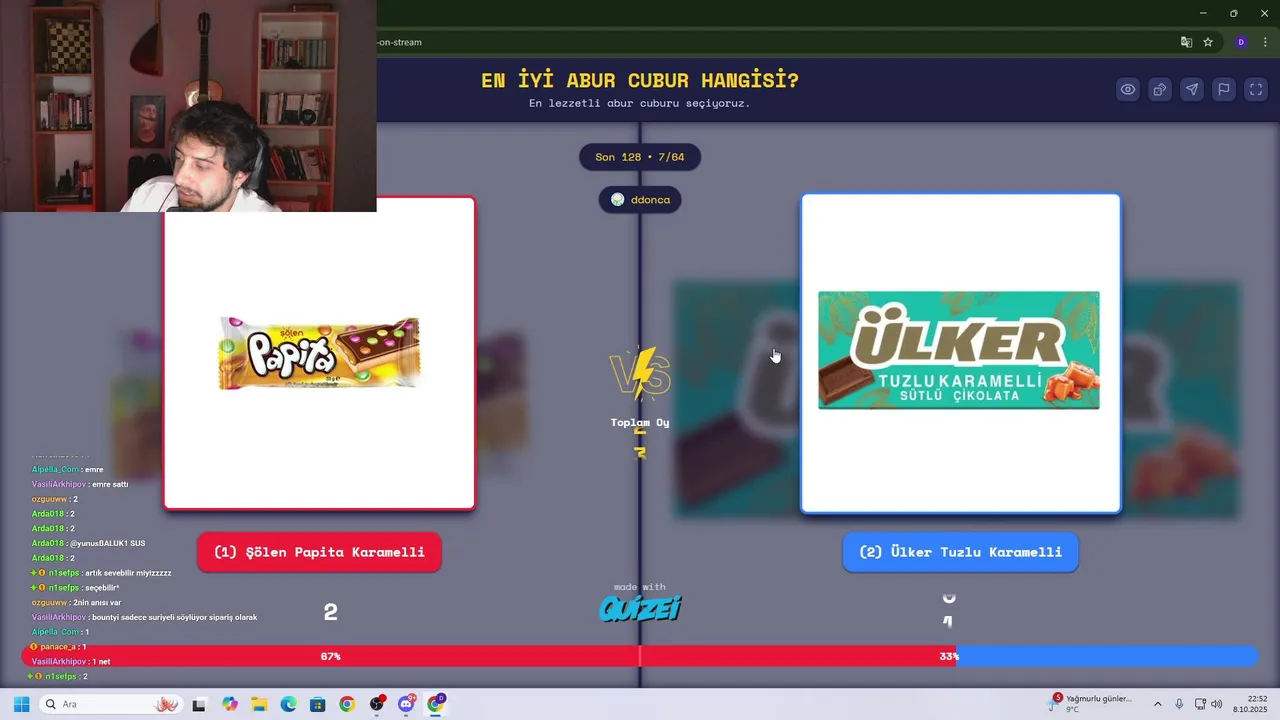Click chat message 'Arda018 : @yunusBALUK1 SUS'
This screenshot has height=720, width=1280.
click(x=88, y=543)
